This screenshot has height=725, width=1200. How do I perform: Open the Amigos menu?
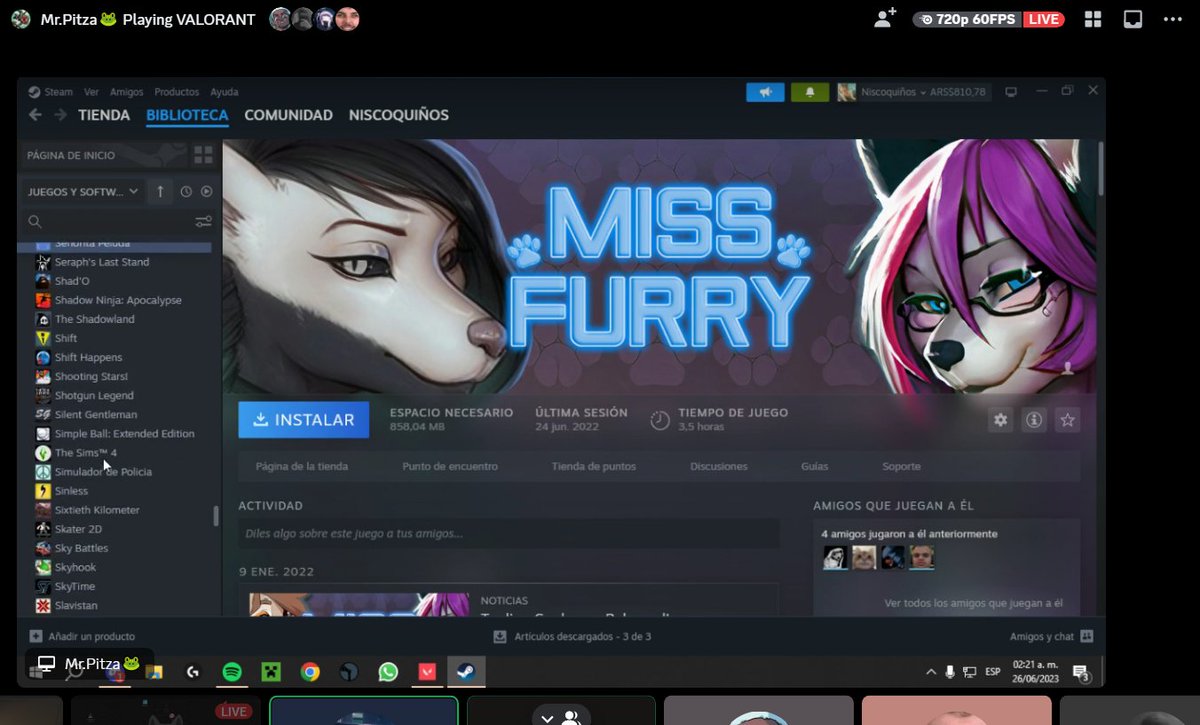pyautogui.click(x=127, y=92)
